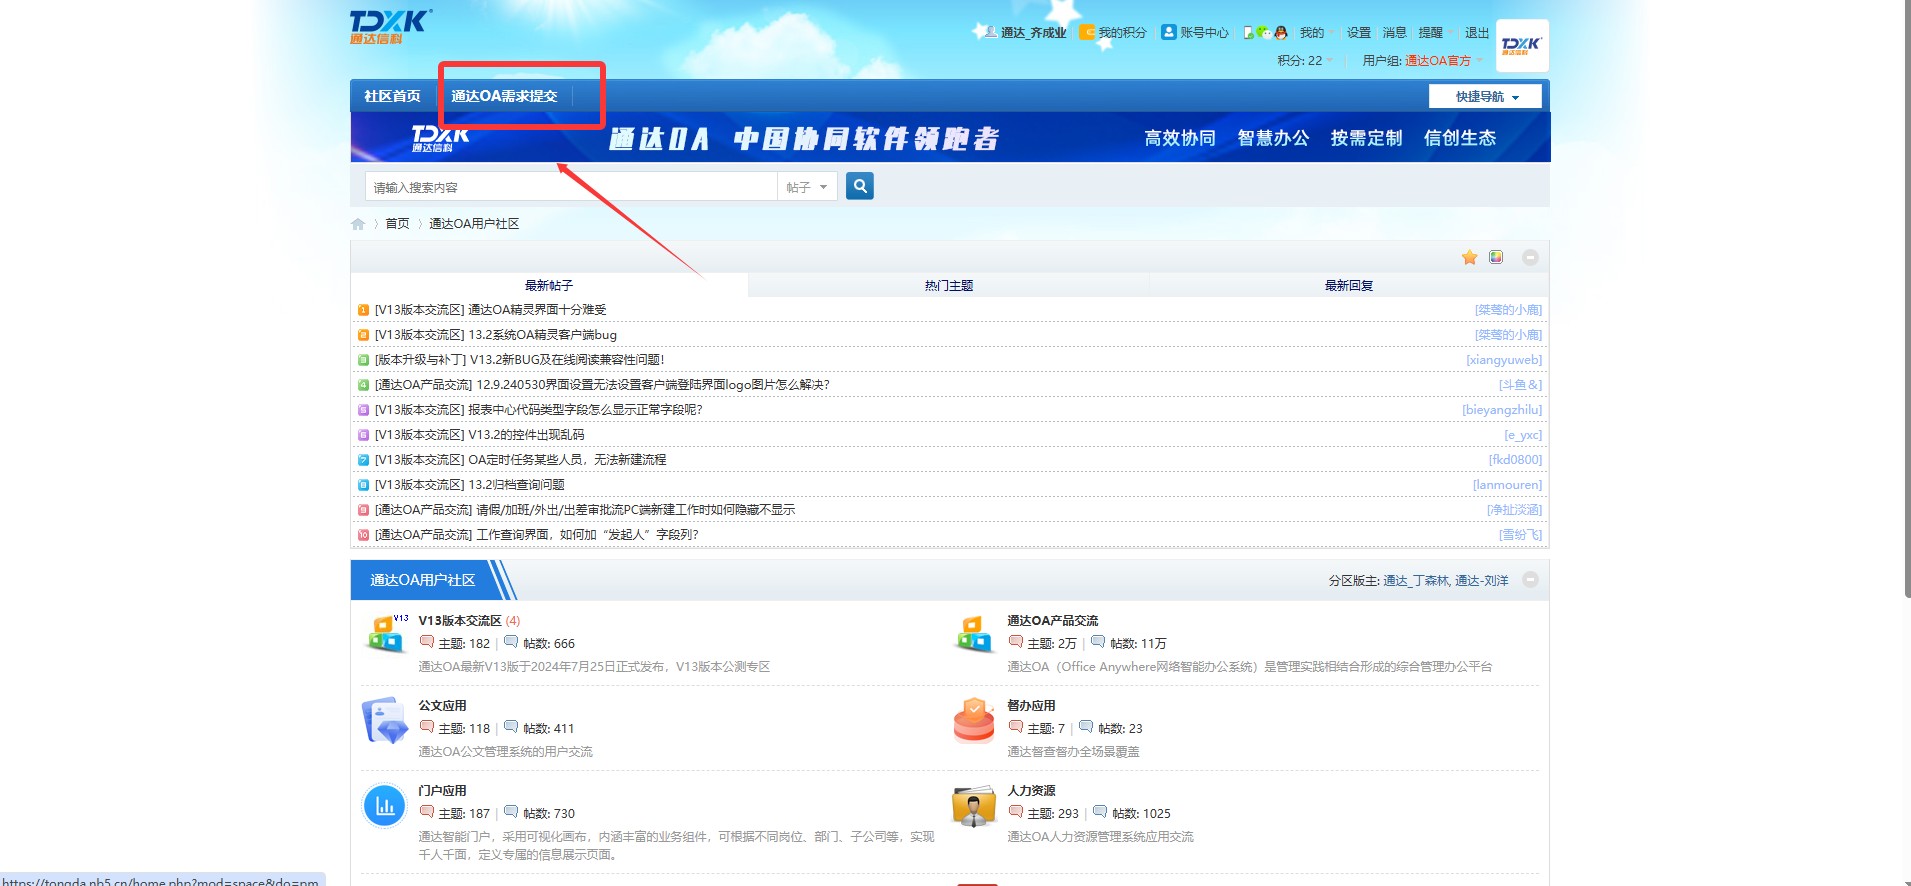
Task: Click the V13版本交流区 forum icon
Action: [x=385, y=634]
